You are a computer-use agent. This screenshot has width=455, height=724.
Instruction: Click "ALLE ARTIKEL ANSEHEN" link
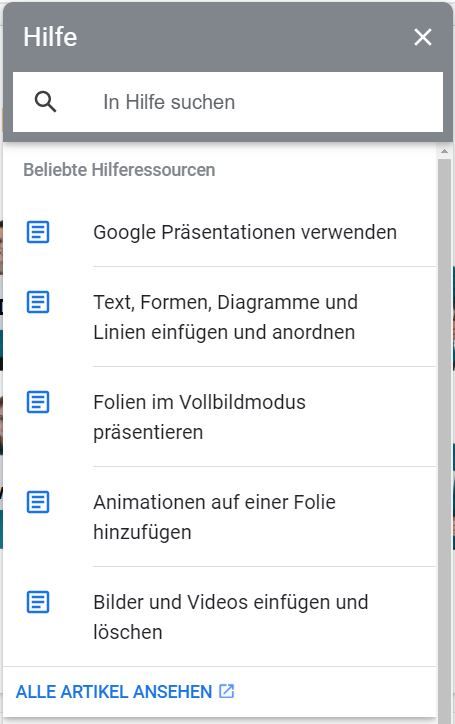[114, 692]
